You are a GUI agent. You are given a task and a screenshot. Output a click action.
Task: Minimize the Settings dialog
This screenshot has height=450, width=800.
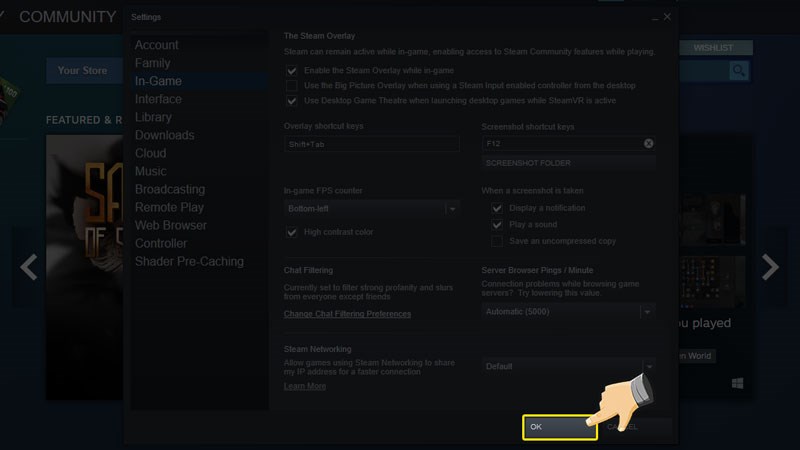[655, 18]
